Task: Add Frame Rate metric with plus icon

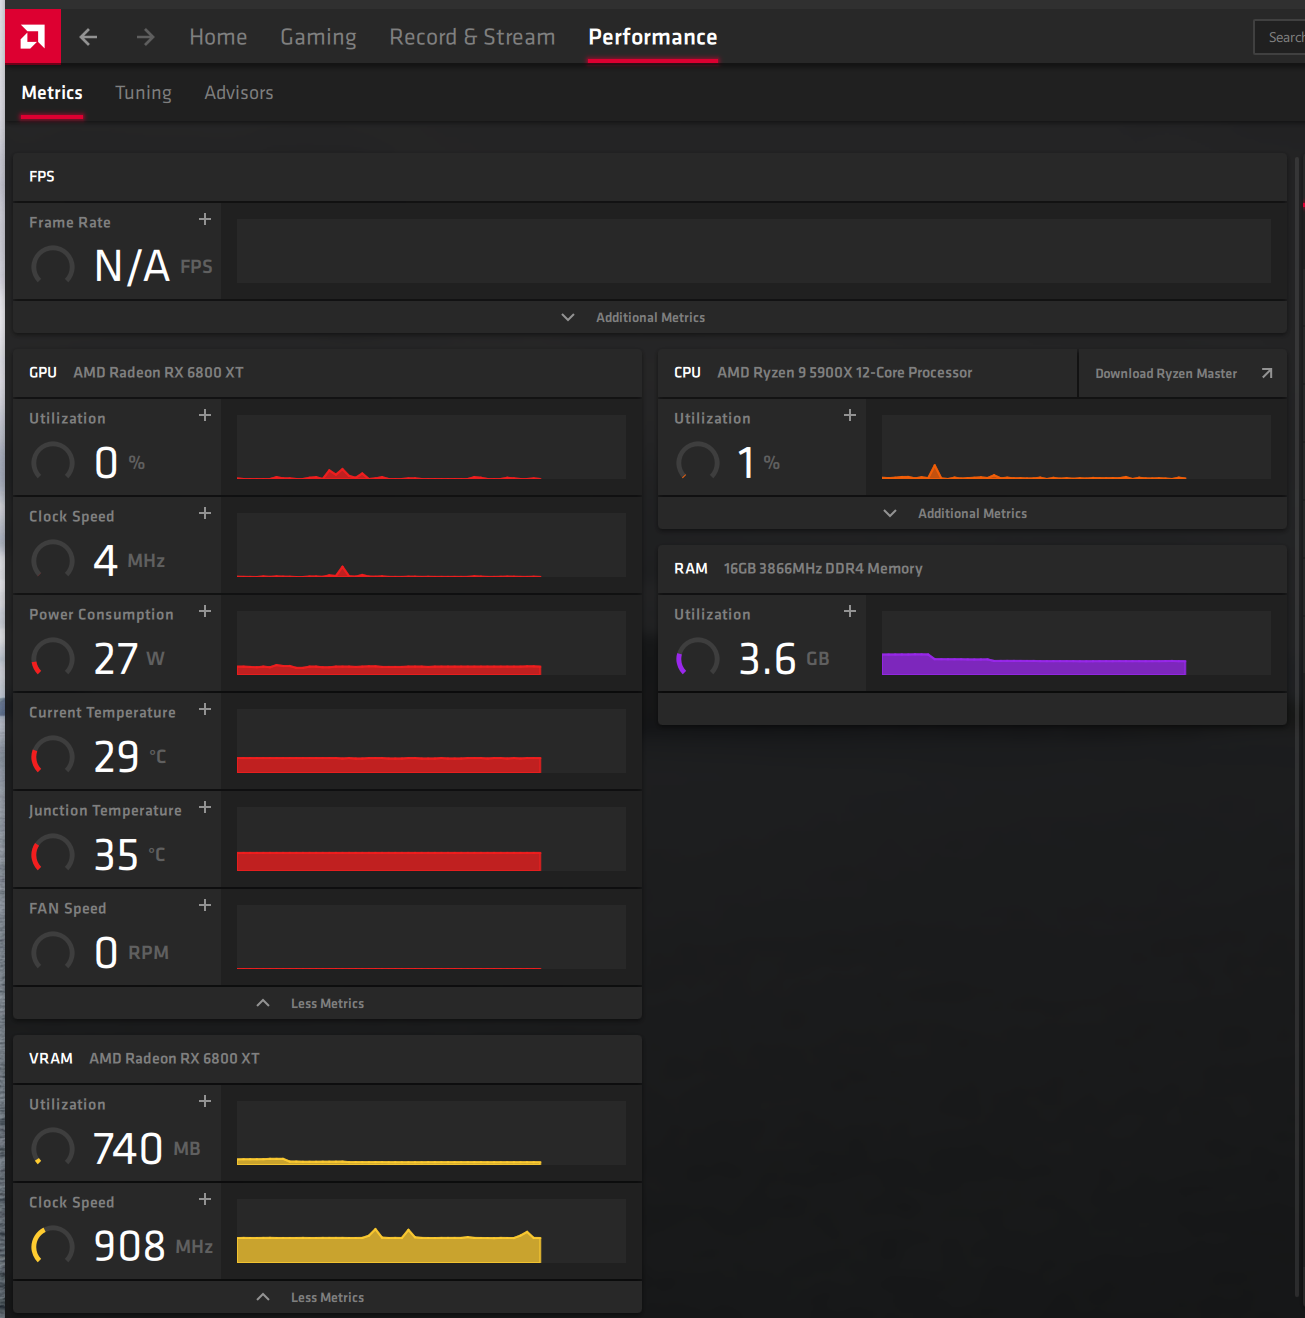Action: (205, 219)
